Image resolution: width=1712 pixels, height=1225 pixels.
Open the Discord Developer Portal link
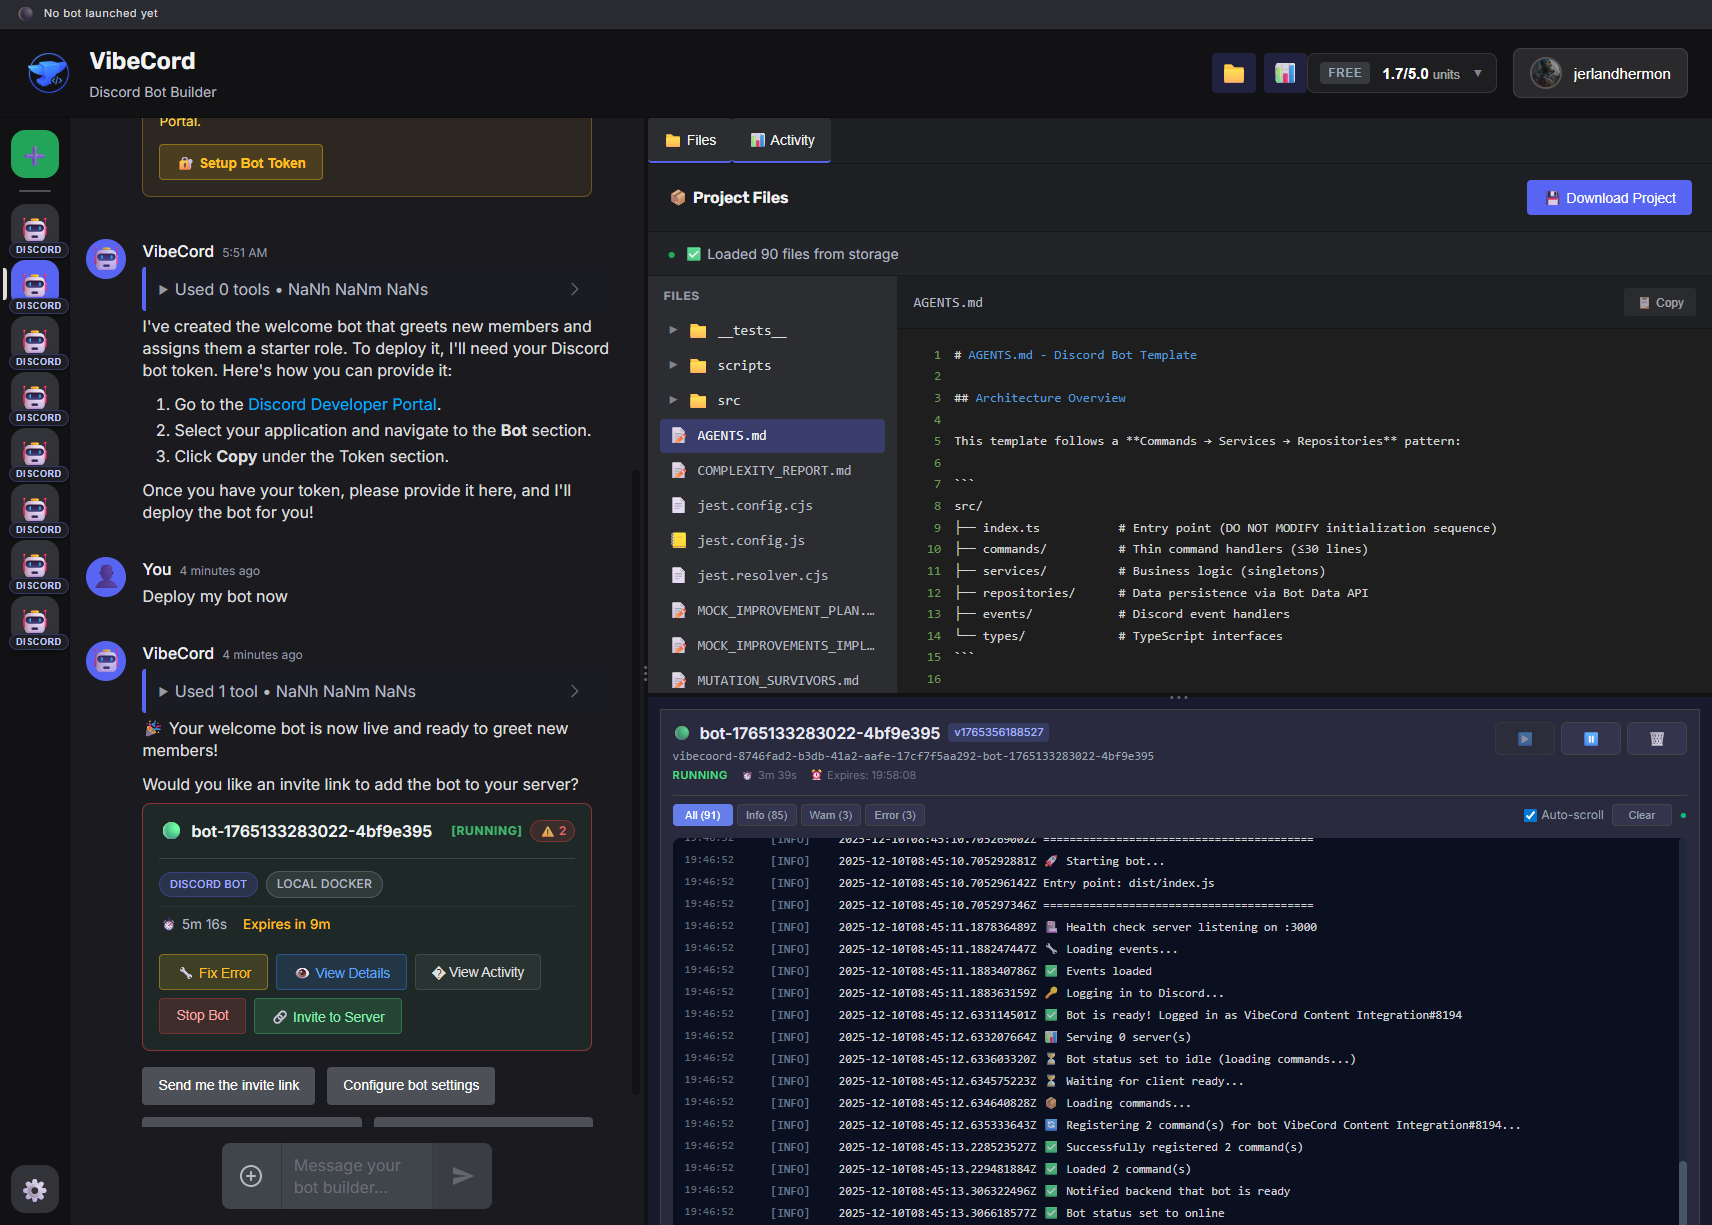click(x=342, y=404)
